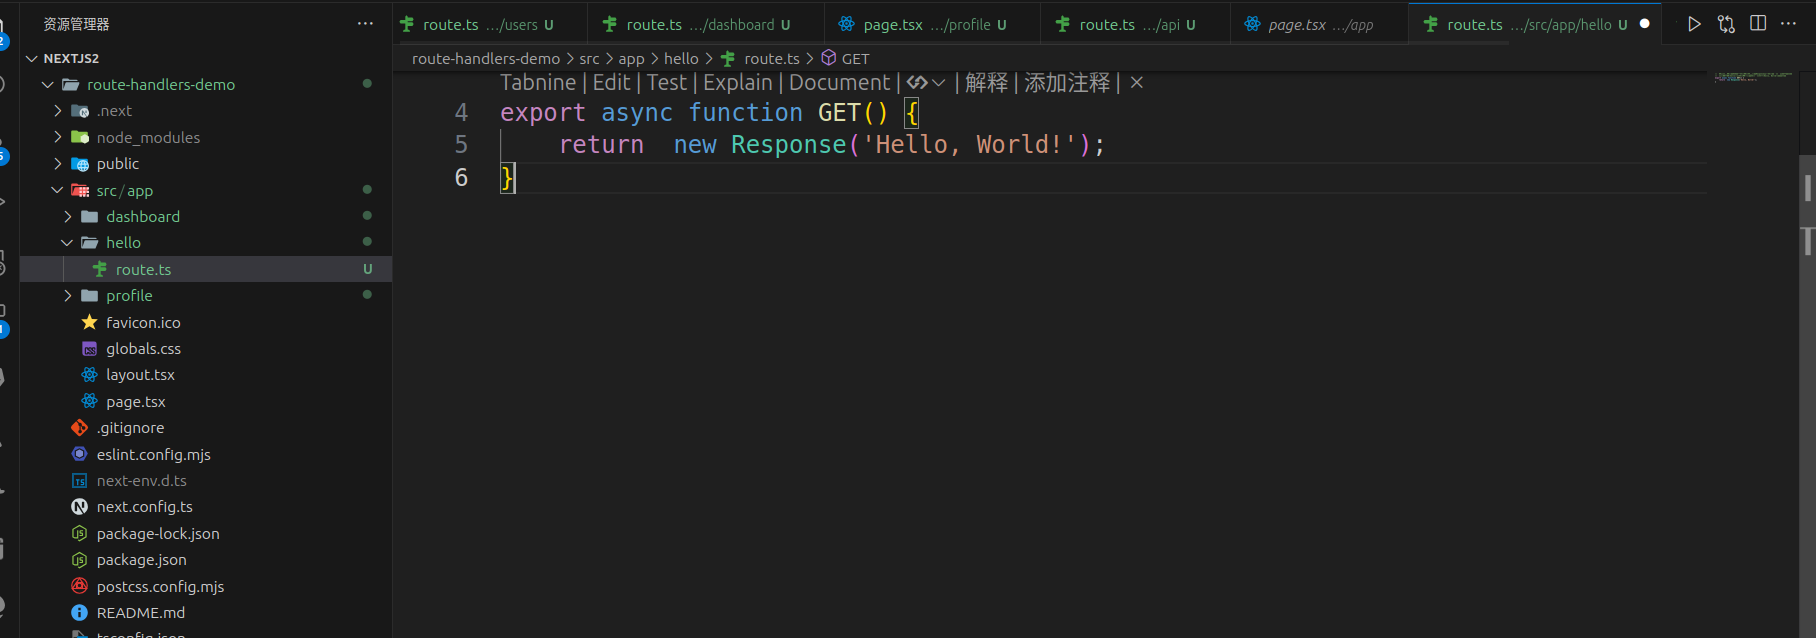Image resolution: width=1816 pixels, height=638 pixels.
Task: Click the Tabnine Explain code lens link
Action: [738, 83]
